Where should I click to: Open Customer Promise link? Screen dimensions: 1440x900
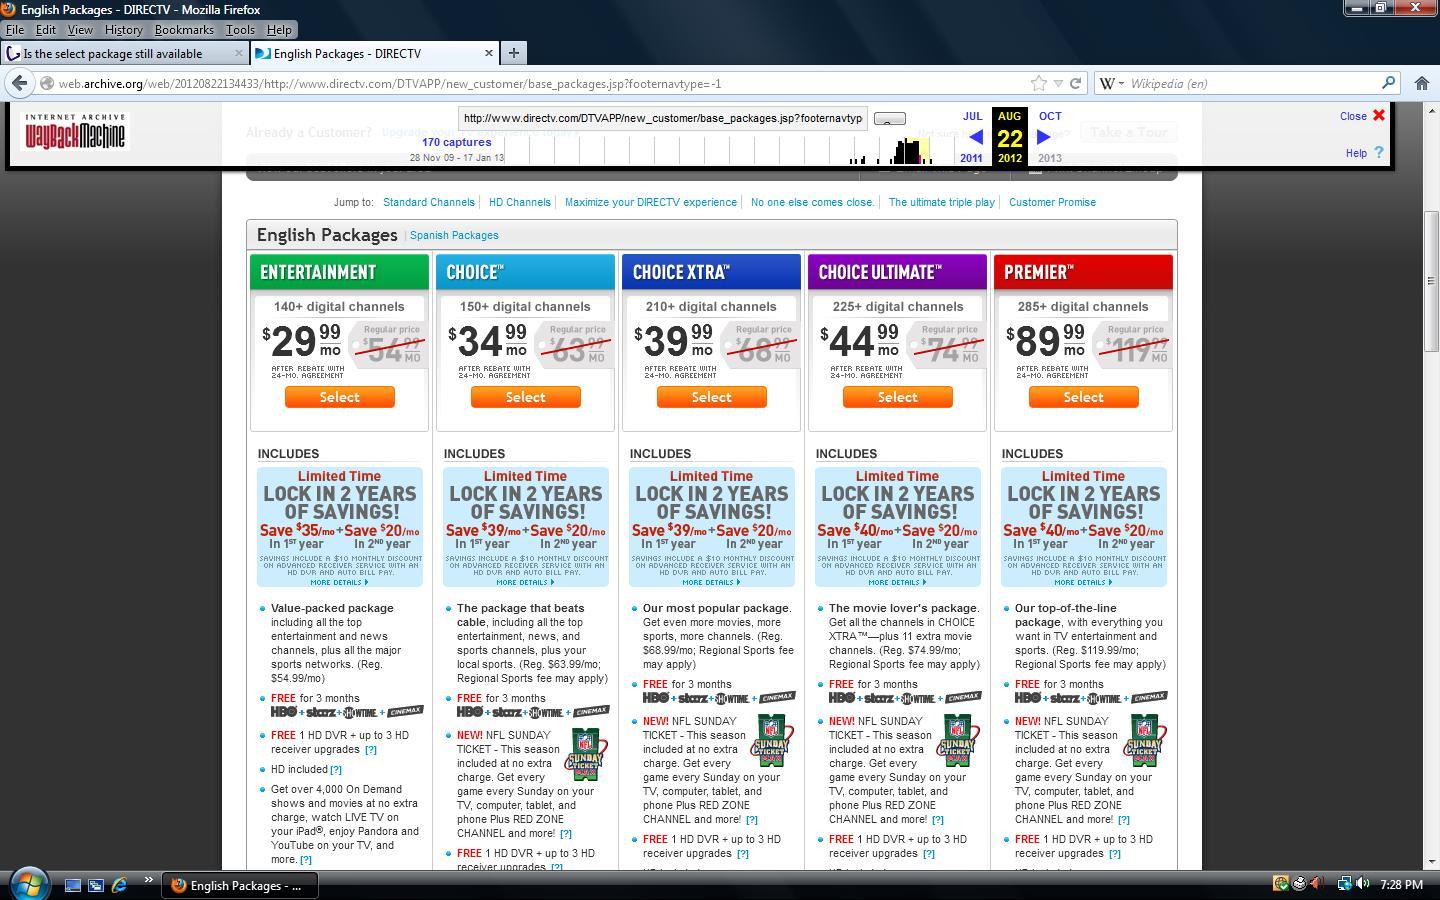point(1053,202)
